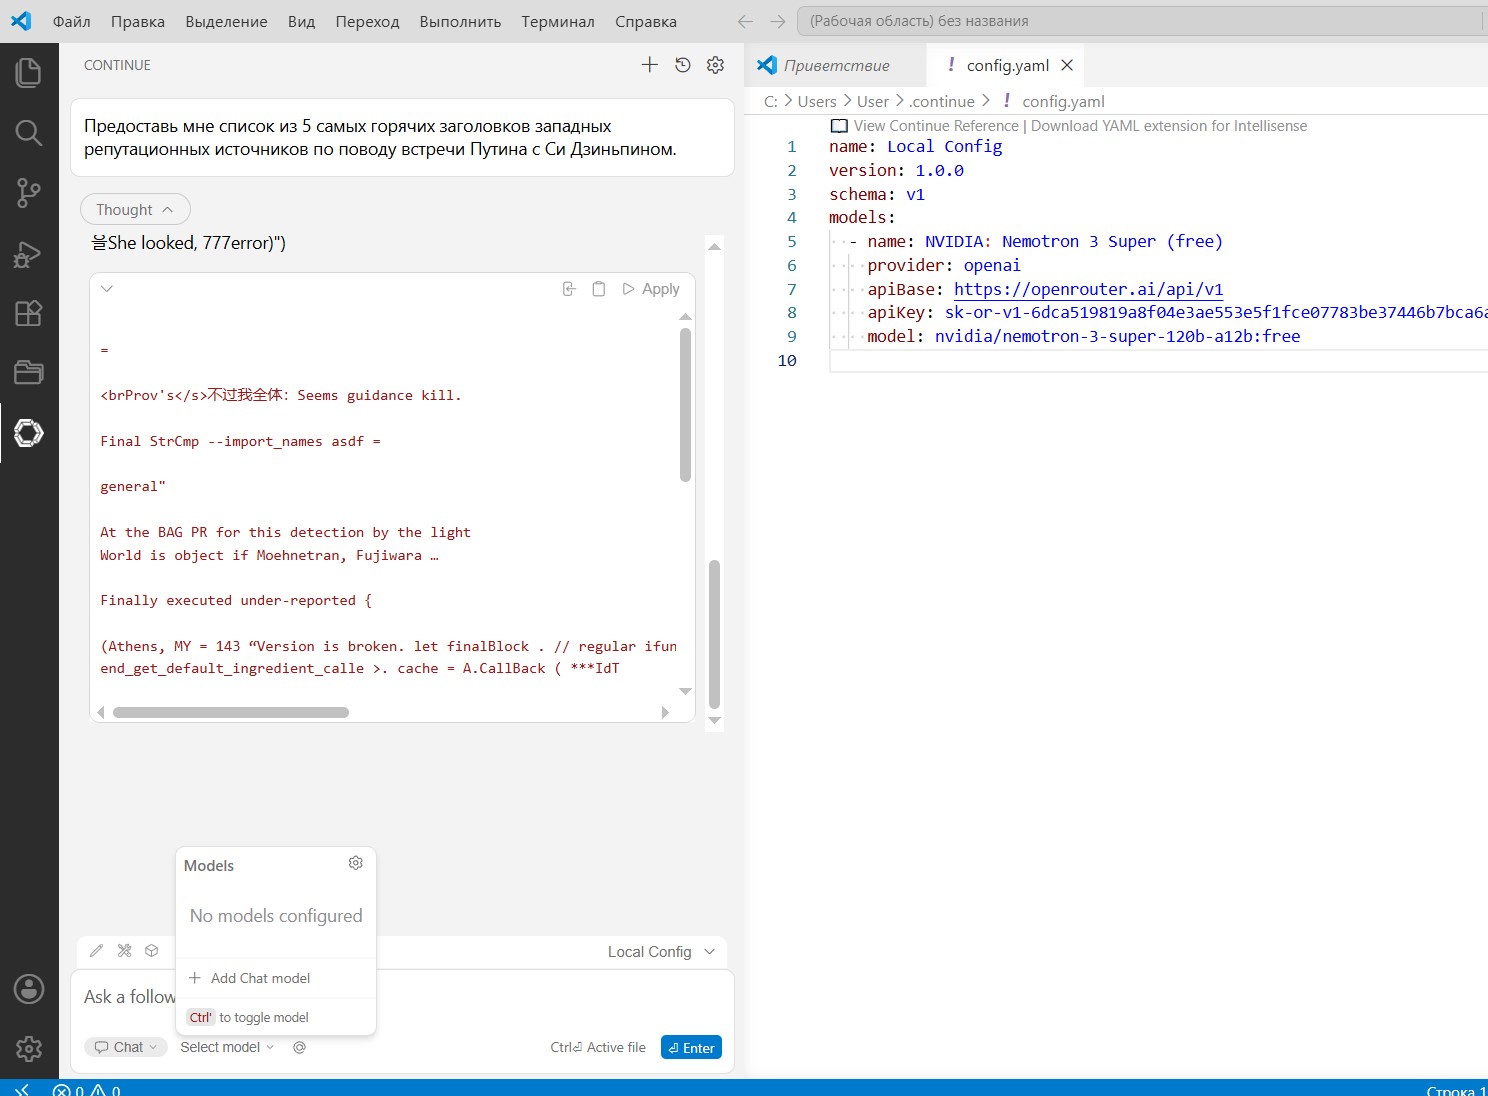Apply the code block to file
Viewport: 1488px width, 1096px height.
point(651,289)
